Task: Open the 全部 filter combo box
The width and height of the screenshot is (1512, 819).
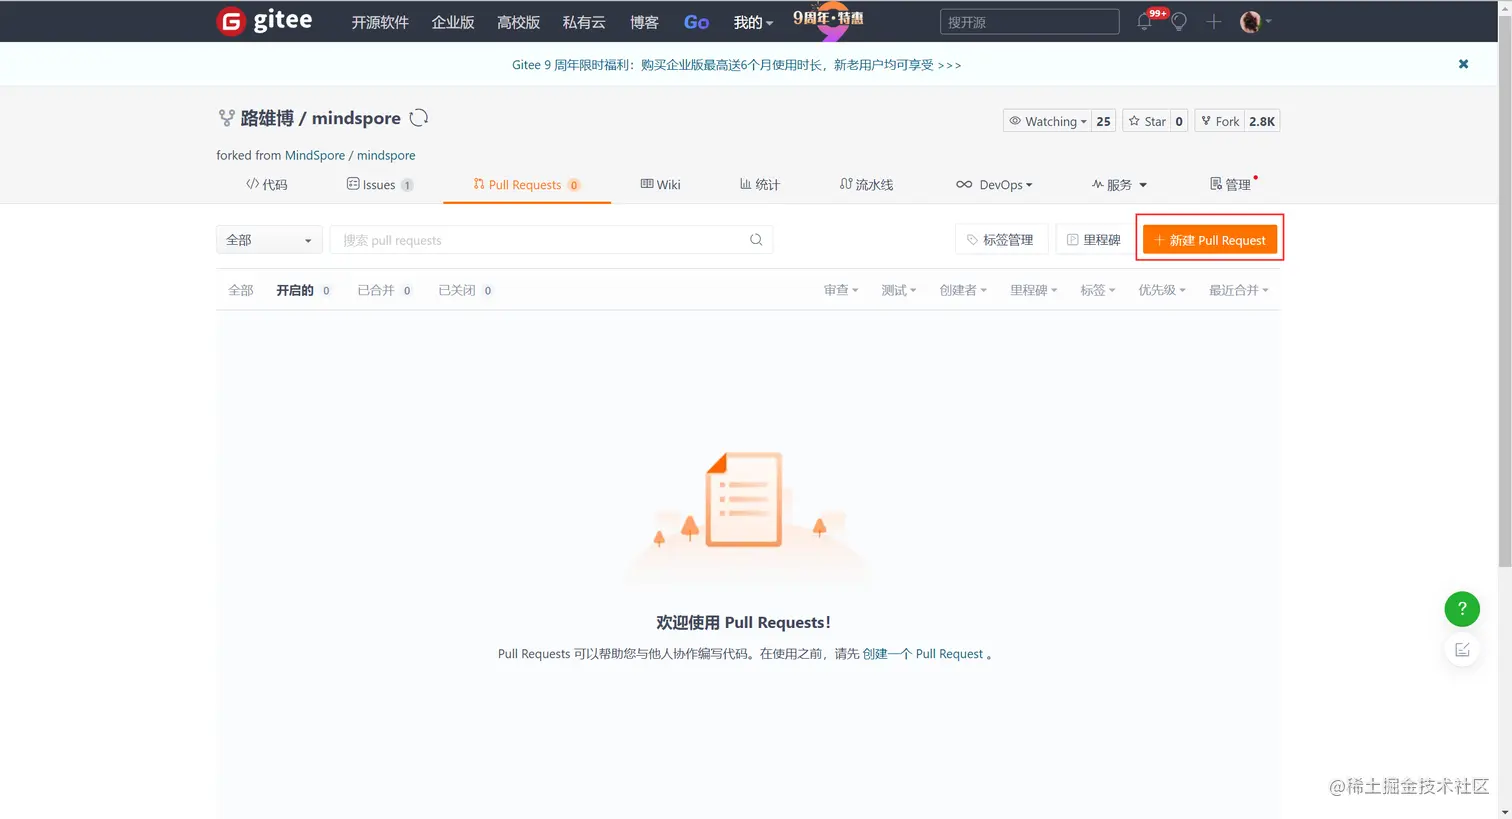Action: click(269, 240)
